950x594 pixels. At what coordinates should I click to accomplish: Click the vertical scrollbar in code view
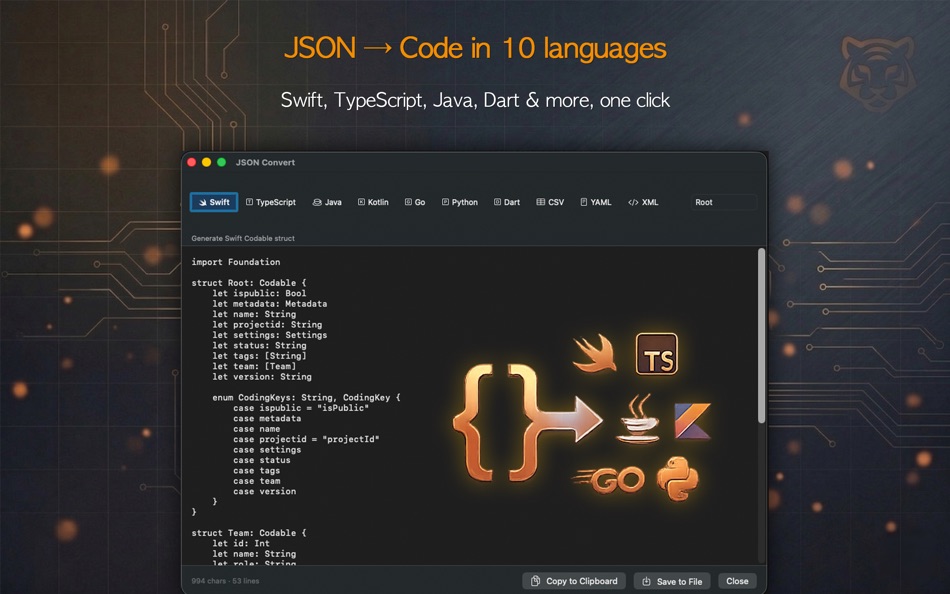pyautogui.click(x=762, y=335)
